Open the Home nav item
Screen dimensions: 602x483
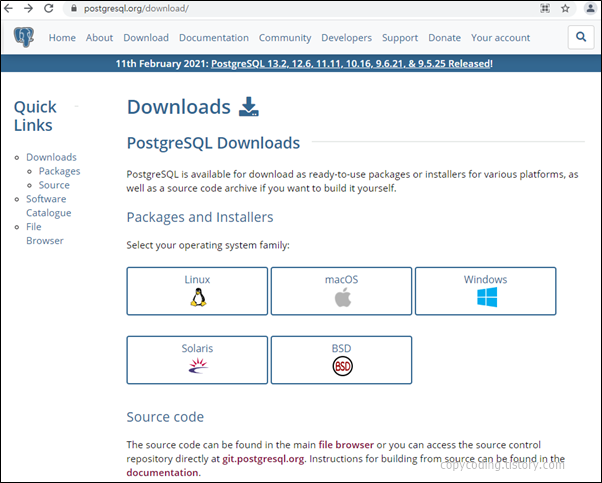62,38
